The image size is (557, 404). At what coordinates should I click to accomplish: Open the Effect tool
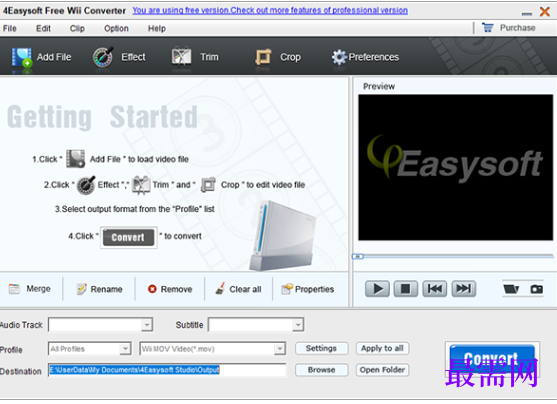[103, 57]
